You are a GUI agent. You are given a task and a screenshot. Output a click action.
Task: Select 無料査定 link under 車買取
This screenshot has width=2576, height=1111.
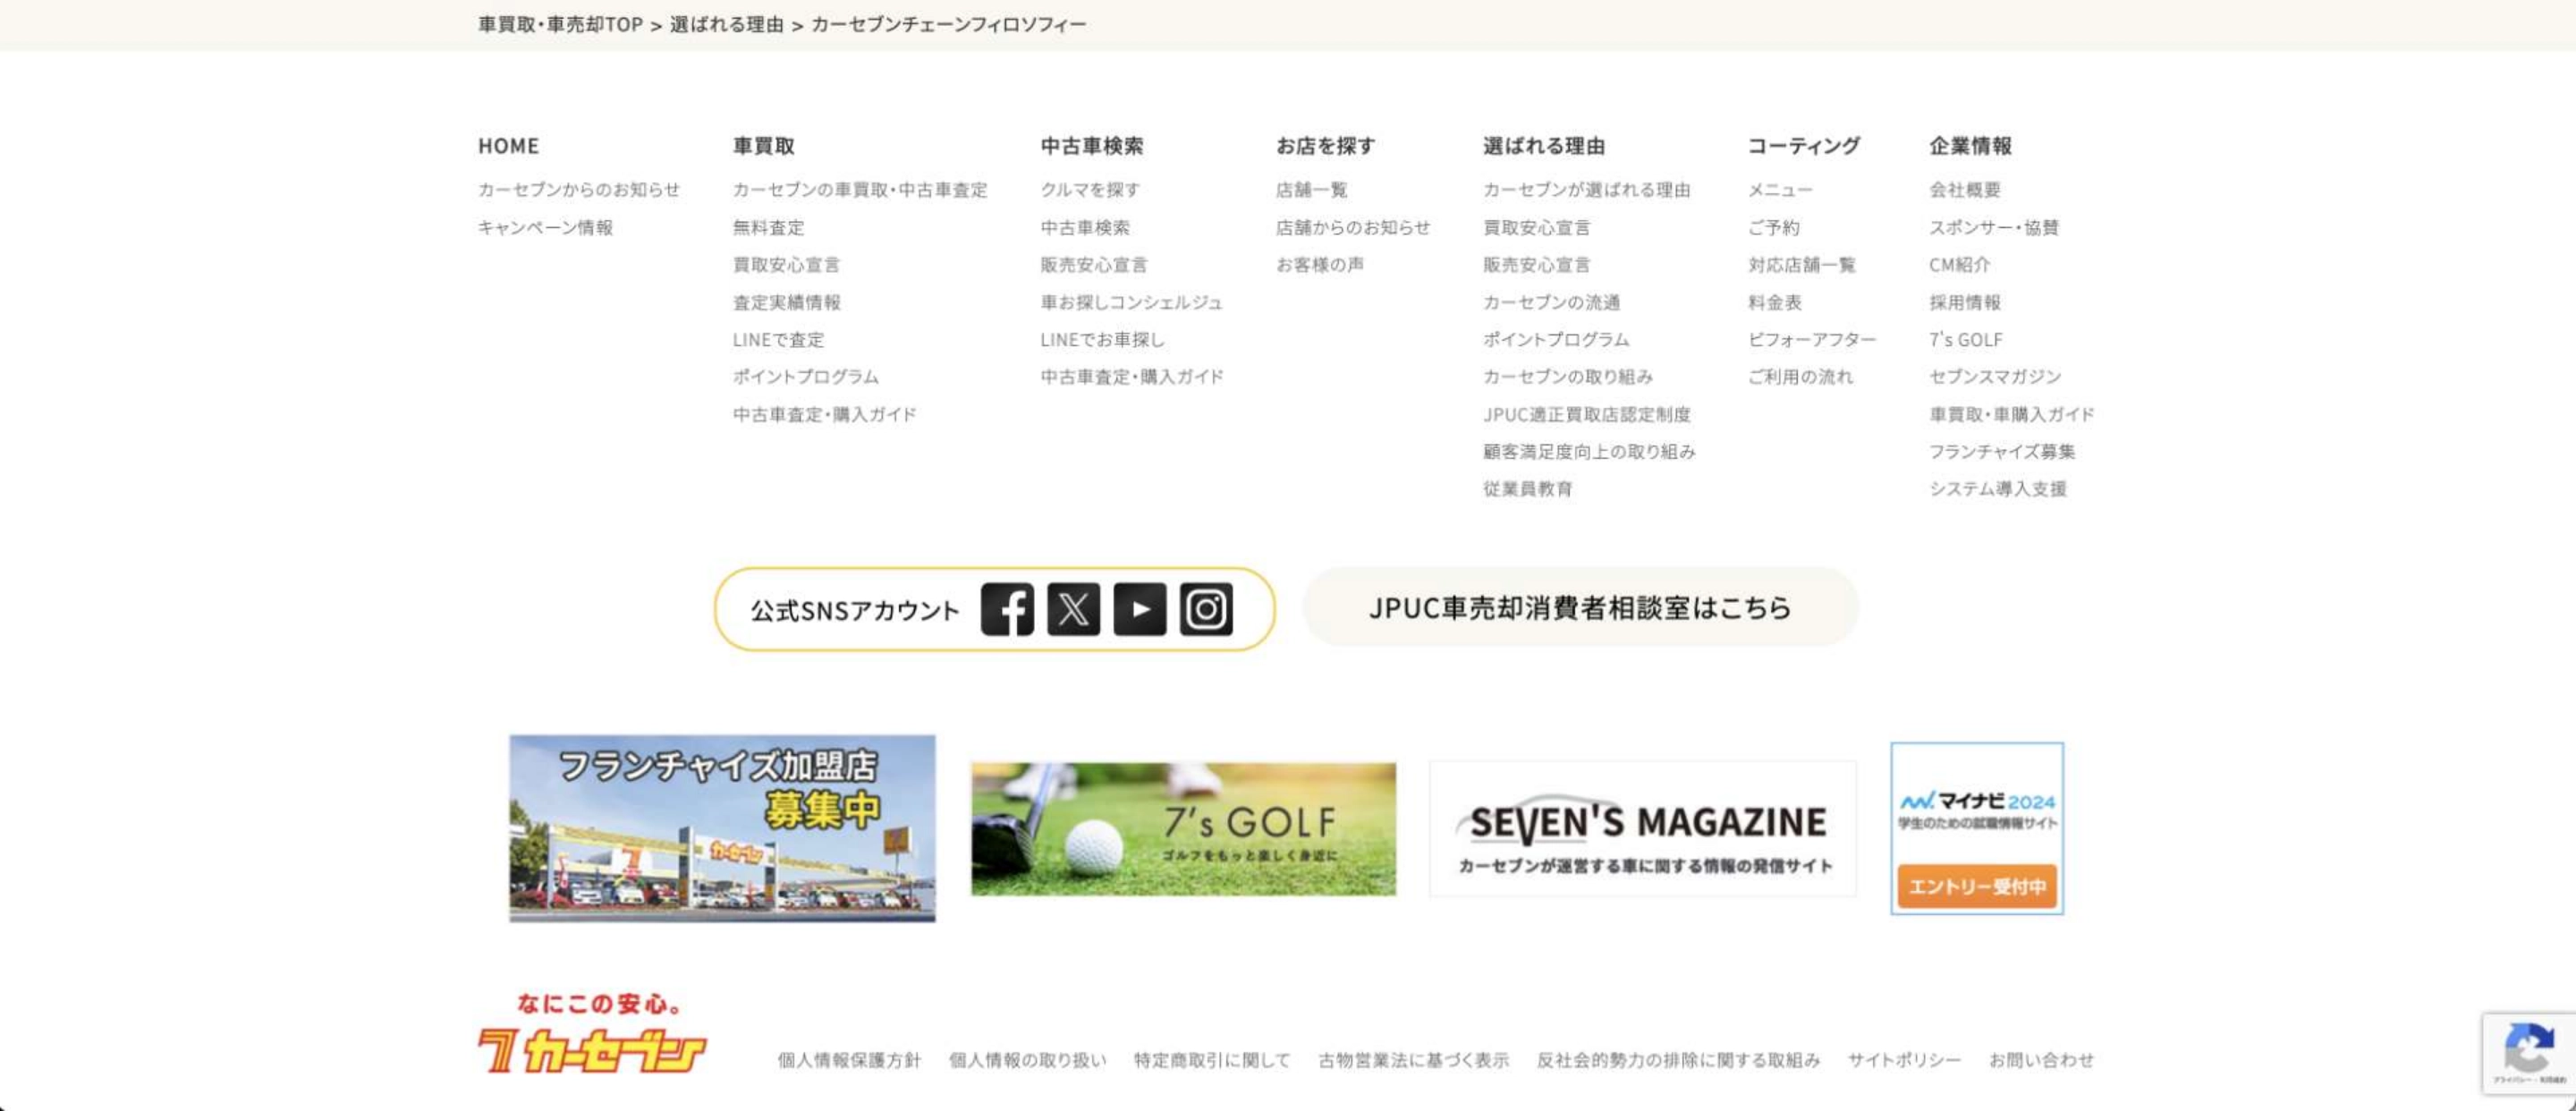click(x=768, y=227)
